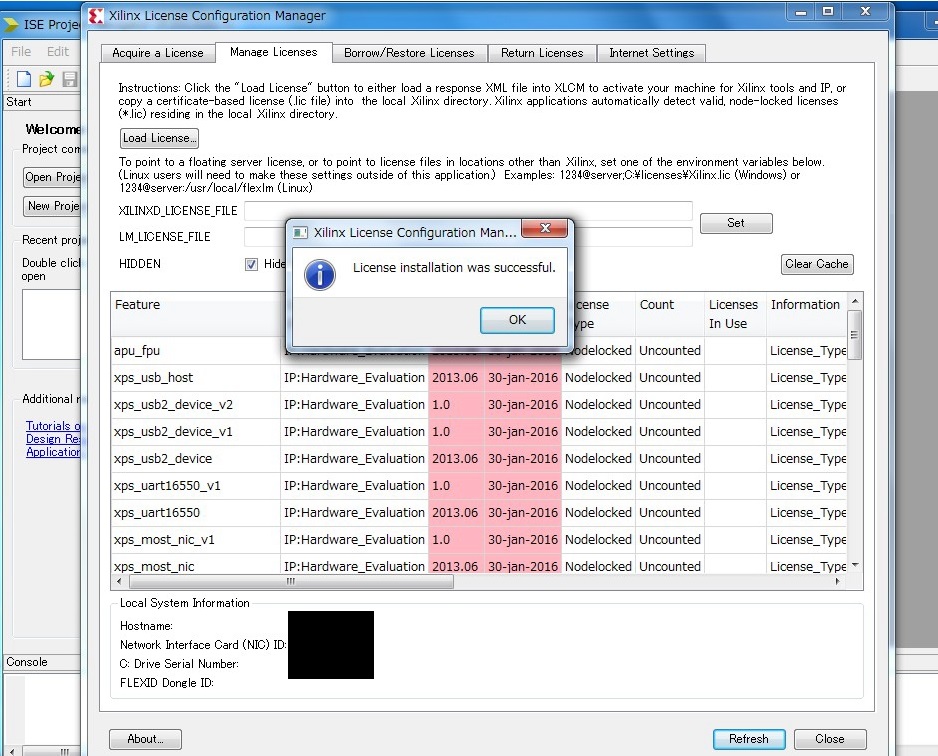Close License Configuration Manager via title bar X
This screenshot has height=756, width=938.
click(866, 12)
